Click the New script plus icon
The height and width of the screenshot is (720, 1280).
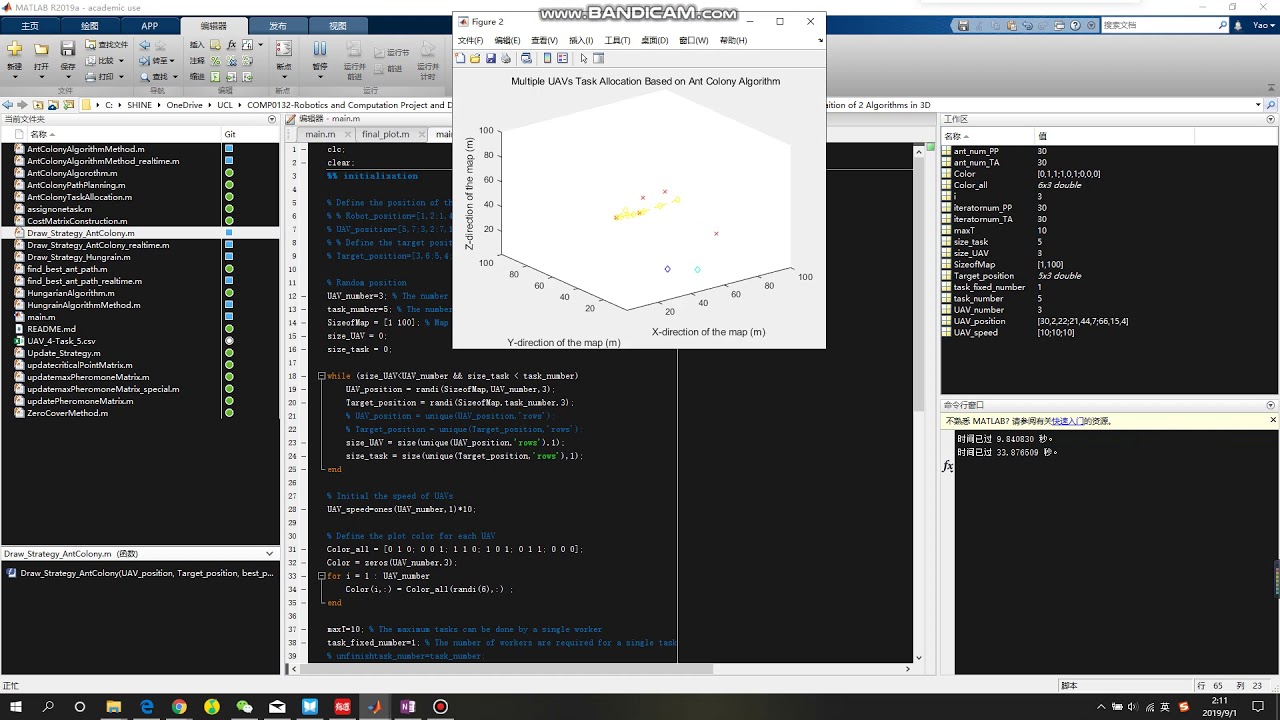coord(14,48)
